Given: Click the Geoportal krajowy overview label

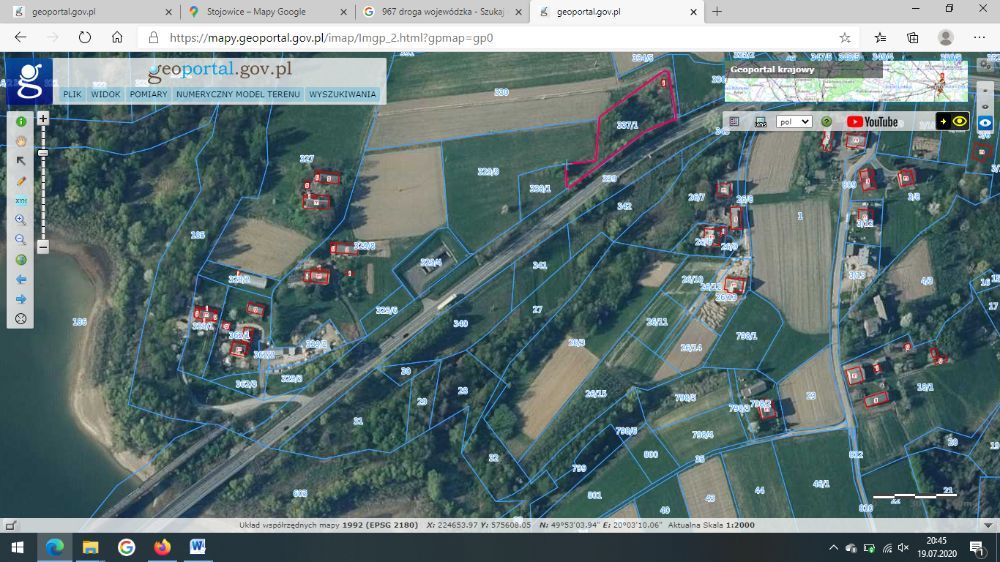Looking at the screenshot, I should pos(772,70).
